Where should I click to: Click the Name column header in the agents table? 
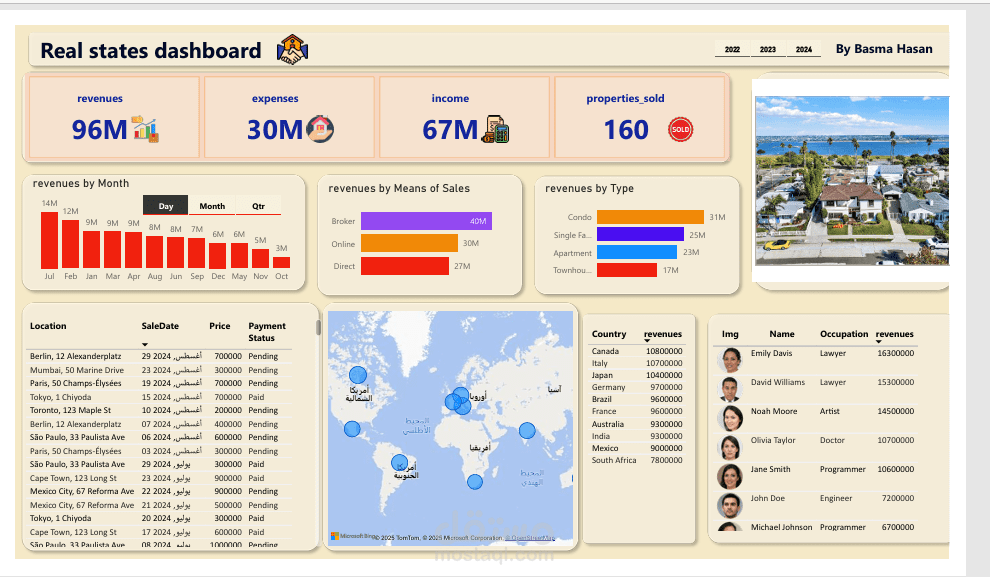click(782, 334)
